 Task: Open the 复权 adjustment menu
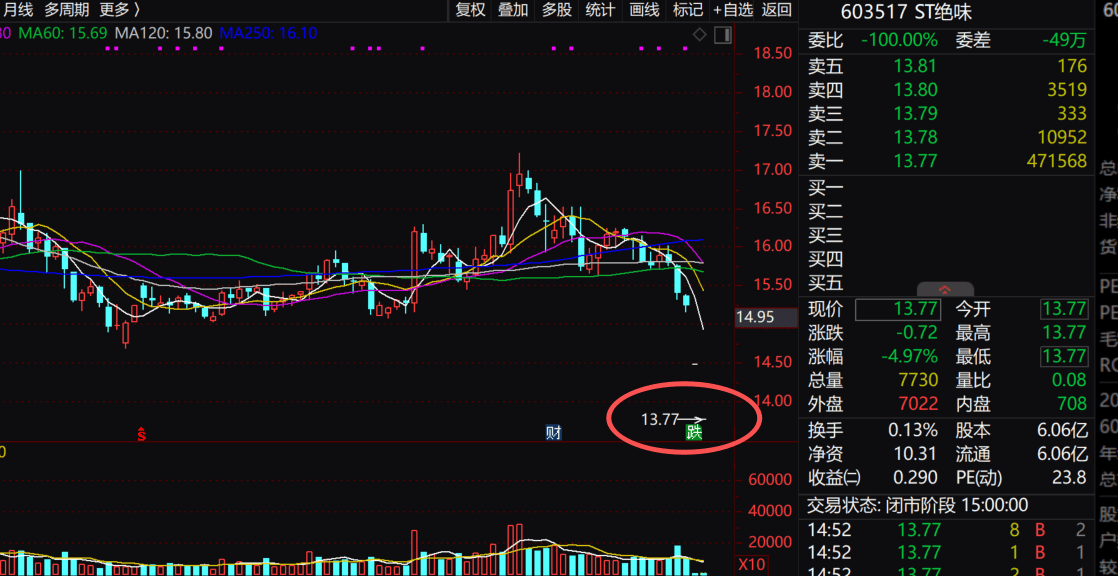470,10
